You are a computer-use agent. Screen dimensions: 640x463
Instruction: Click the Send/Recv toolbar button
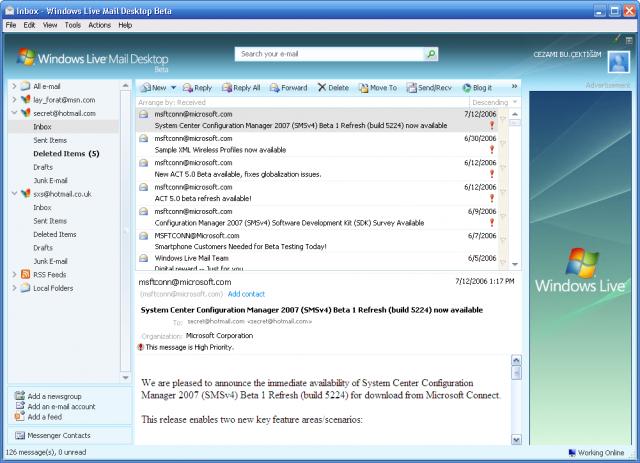tap(429, 87)
